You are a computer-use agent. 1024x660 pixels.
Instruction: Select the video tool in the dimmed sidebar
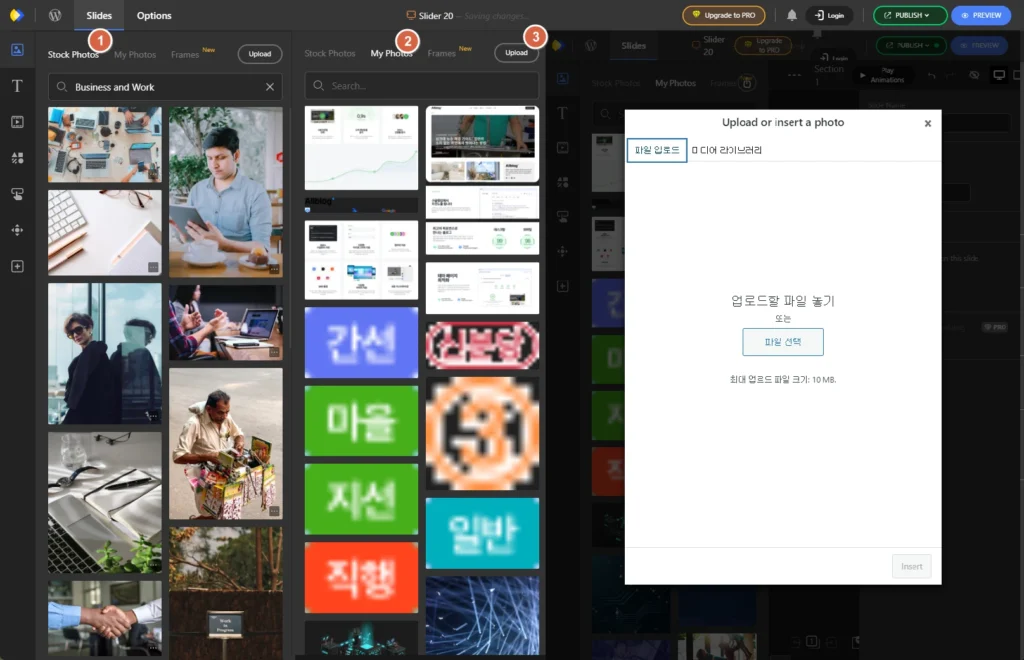(x=562, y=148)
